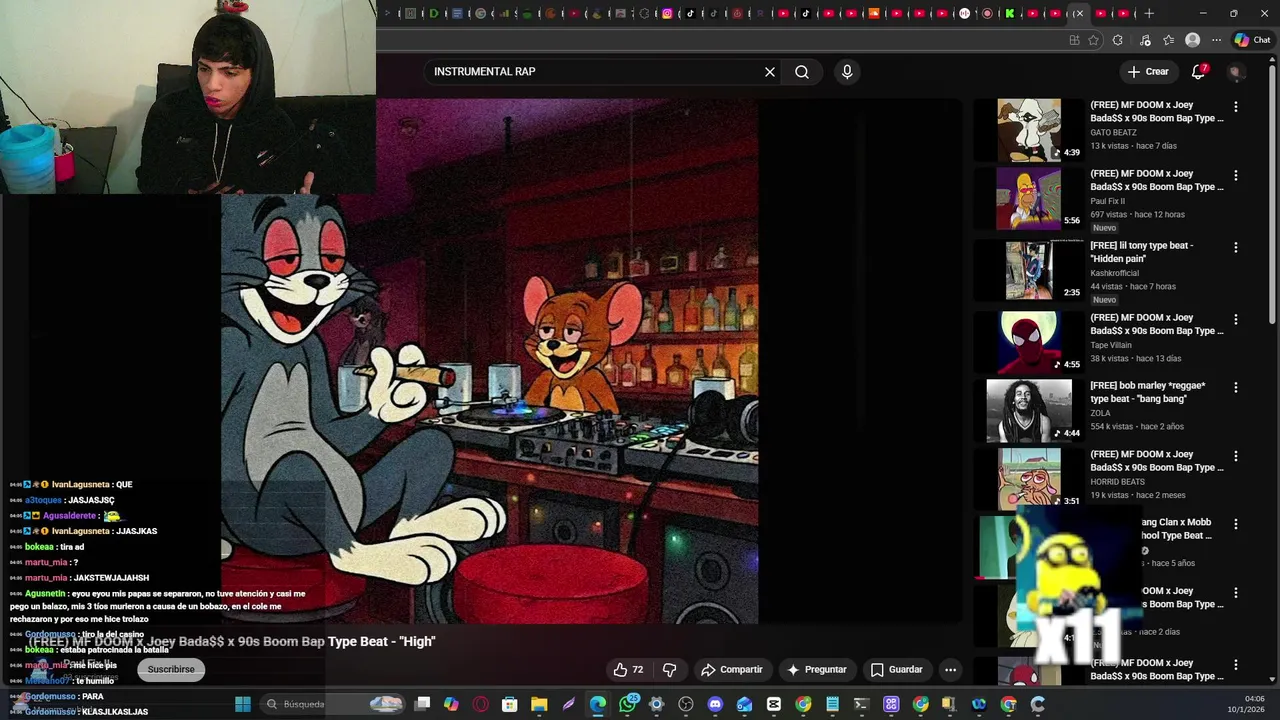Open Copilot Chat in the browser
The image size is (1280, 720).
coord(1253,40)
